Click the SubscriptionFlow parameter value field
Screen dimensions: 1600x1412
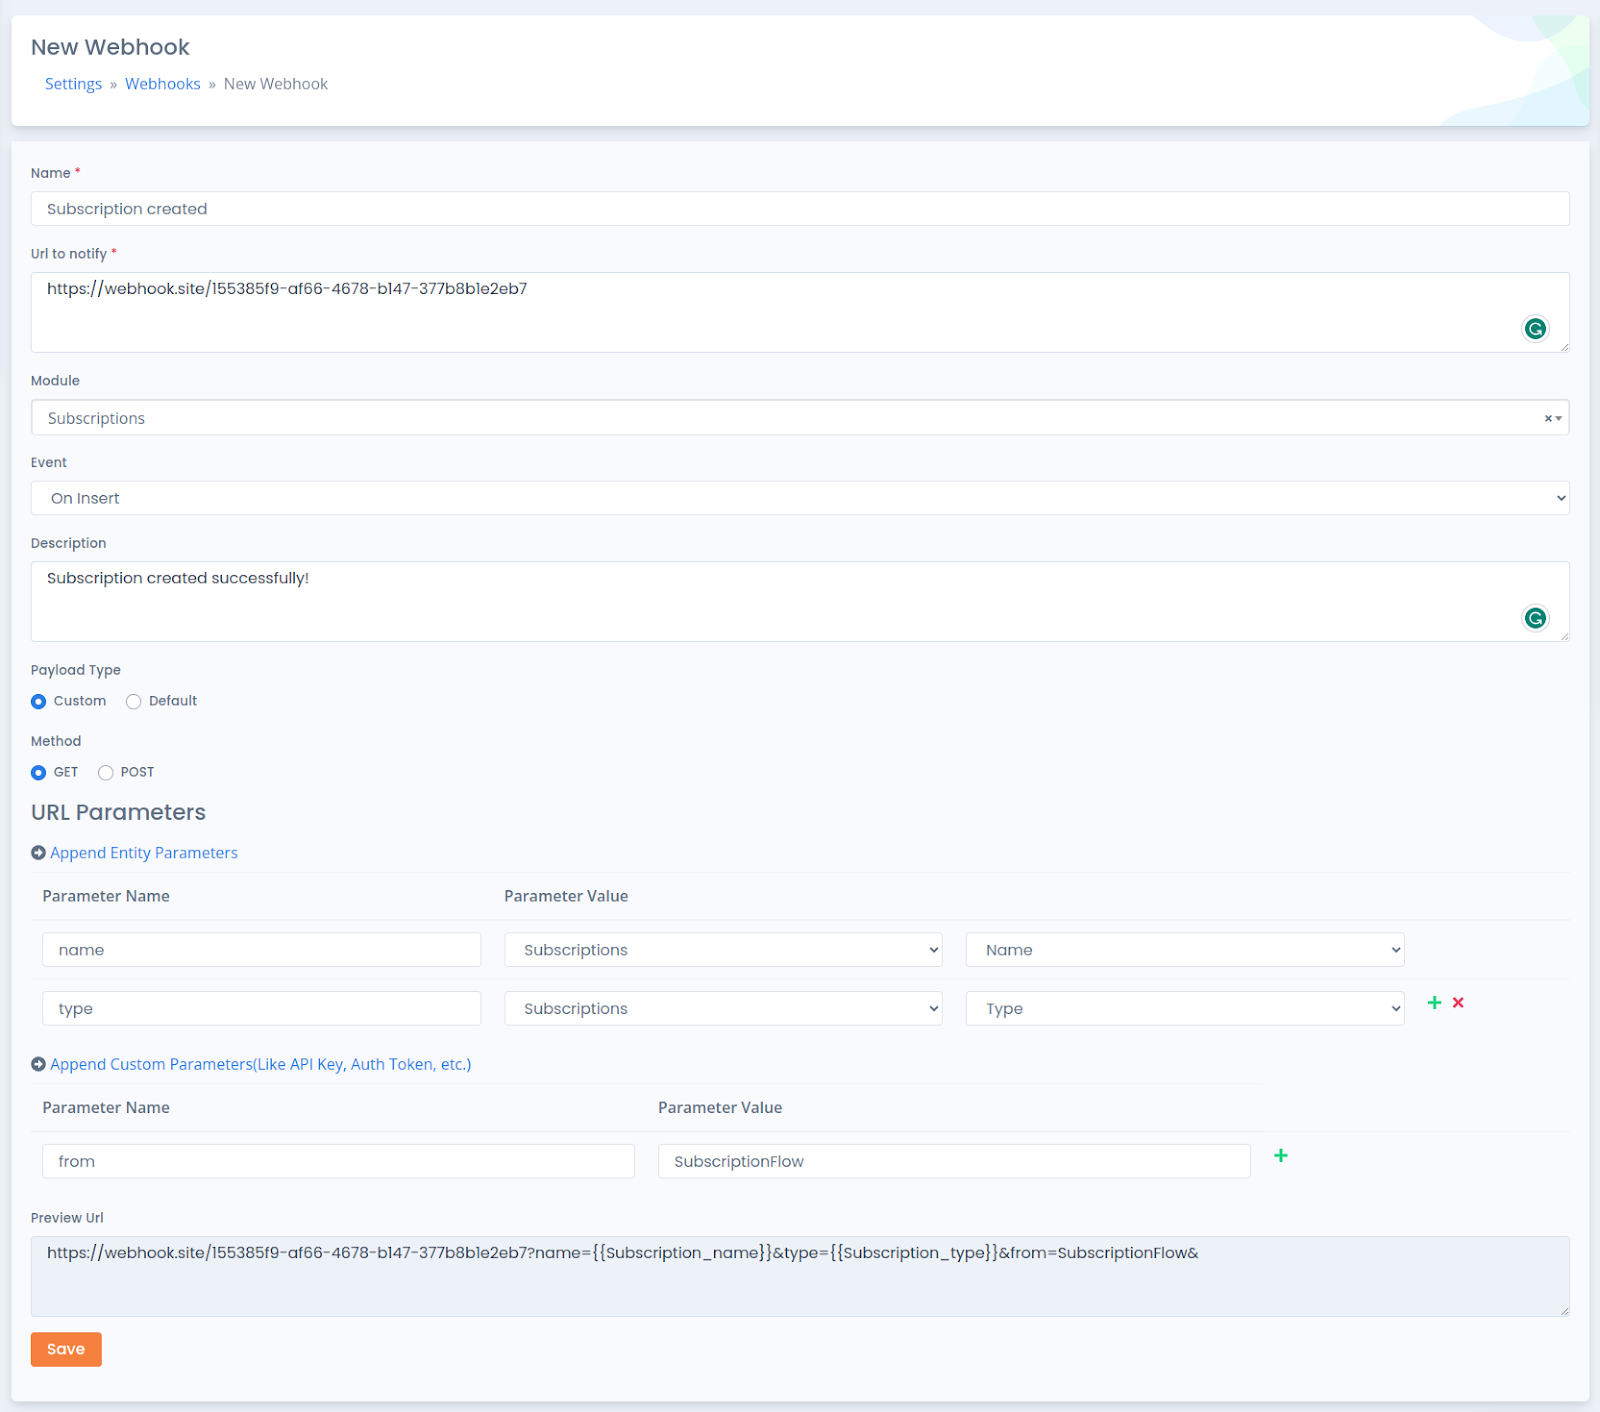(x=954, y=1161)
